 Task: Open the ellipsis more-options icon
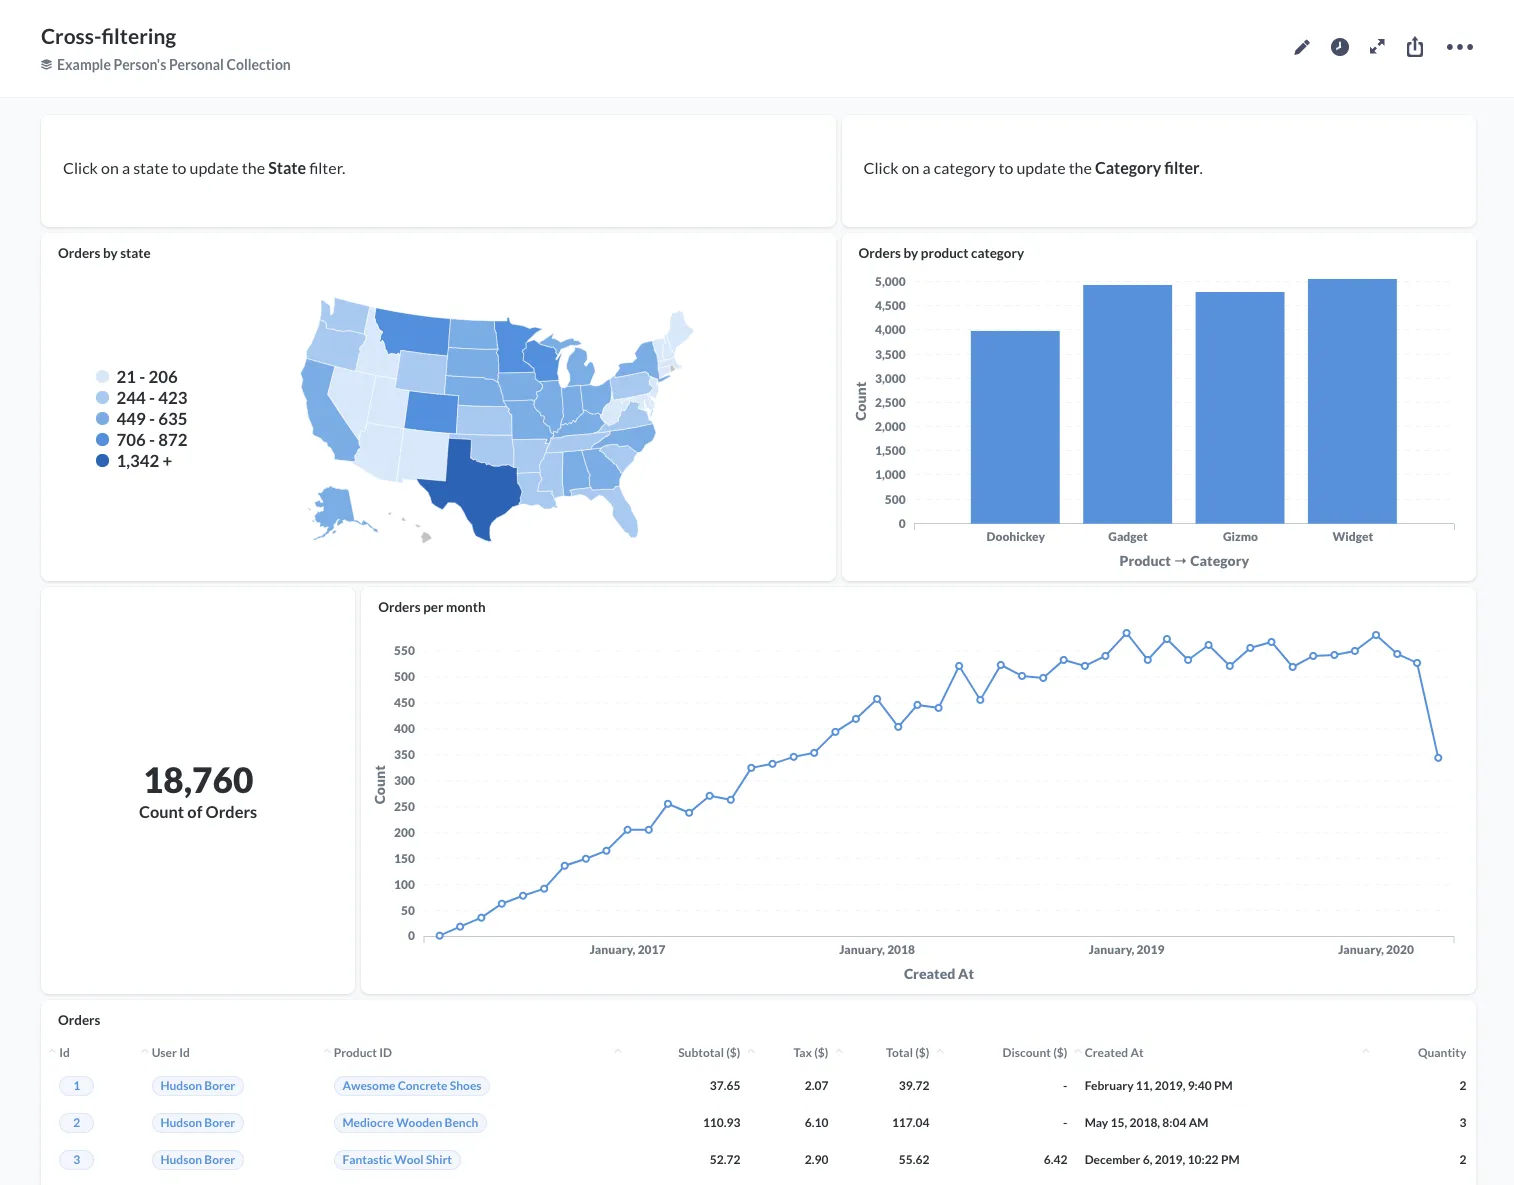coord(1460,46)
